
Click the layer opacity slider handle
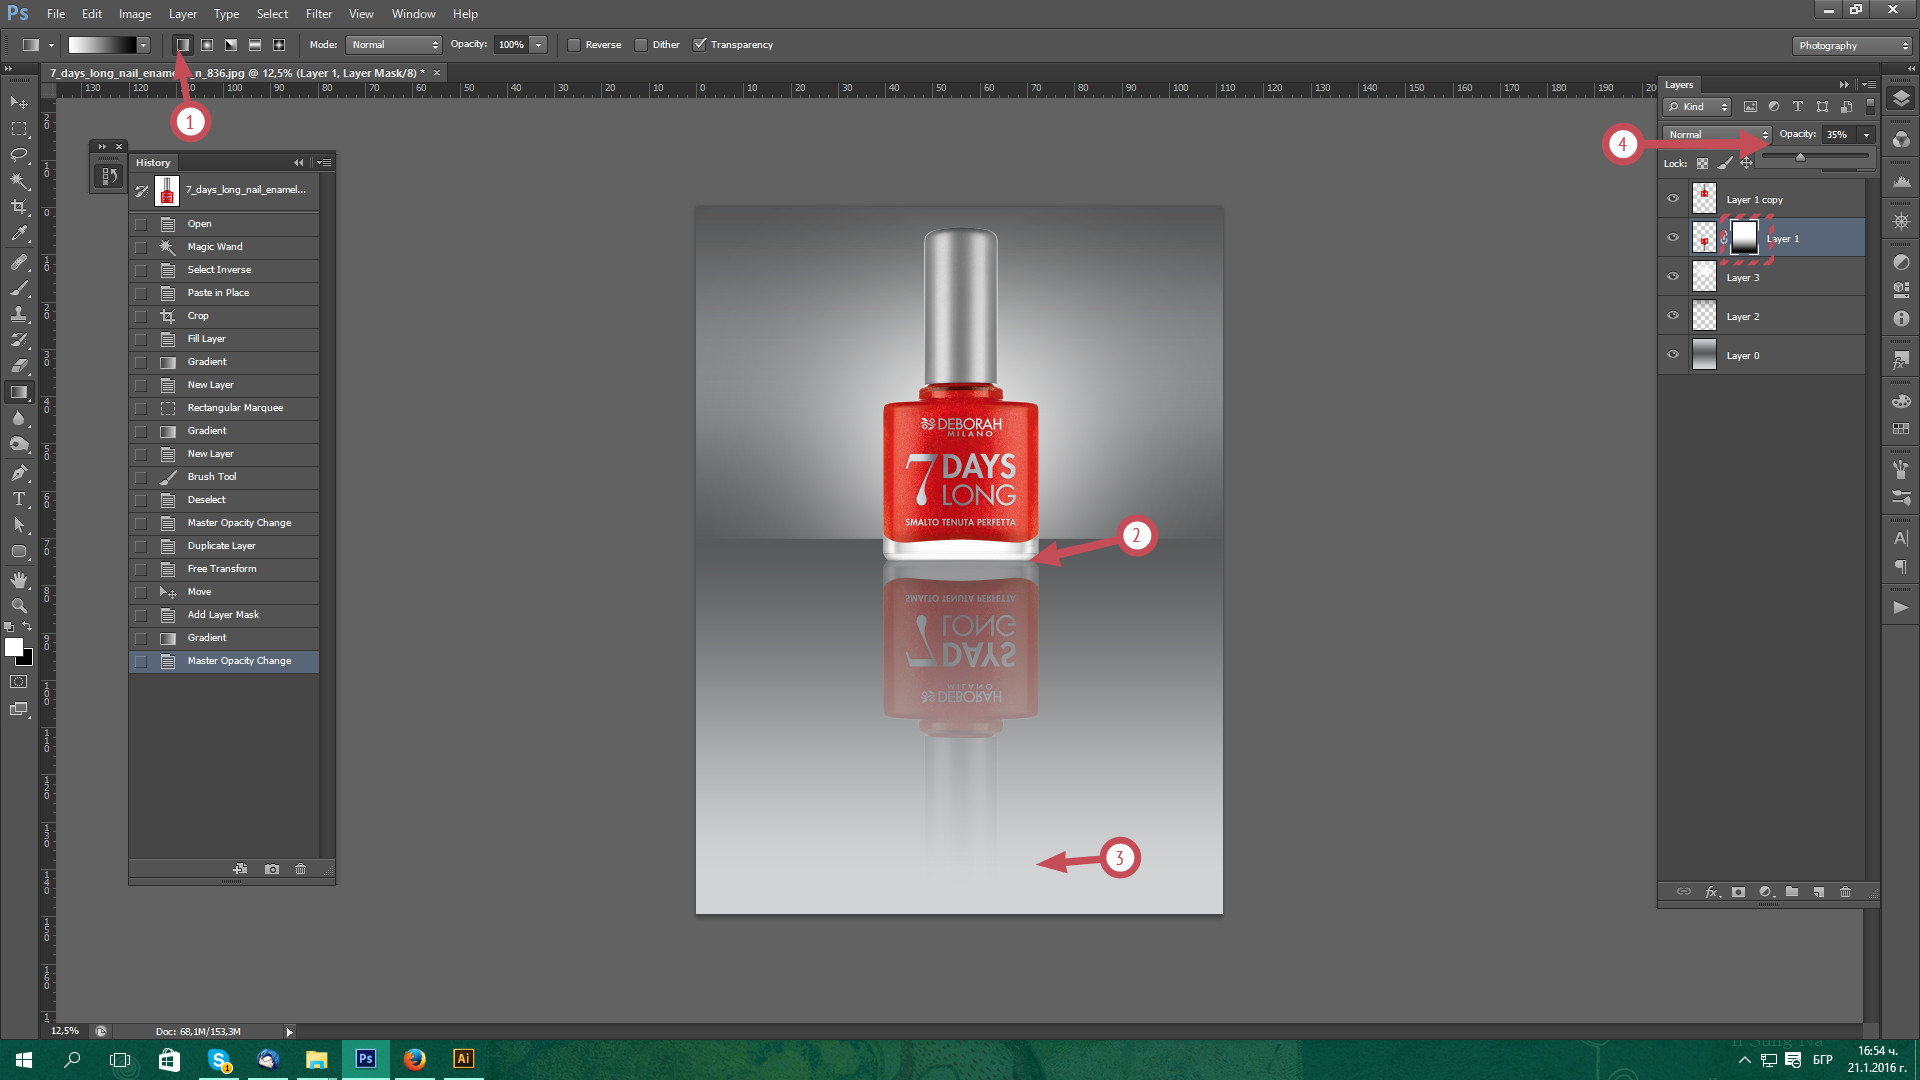(1800, 157)
